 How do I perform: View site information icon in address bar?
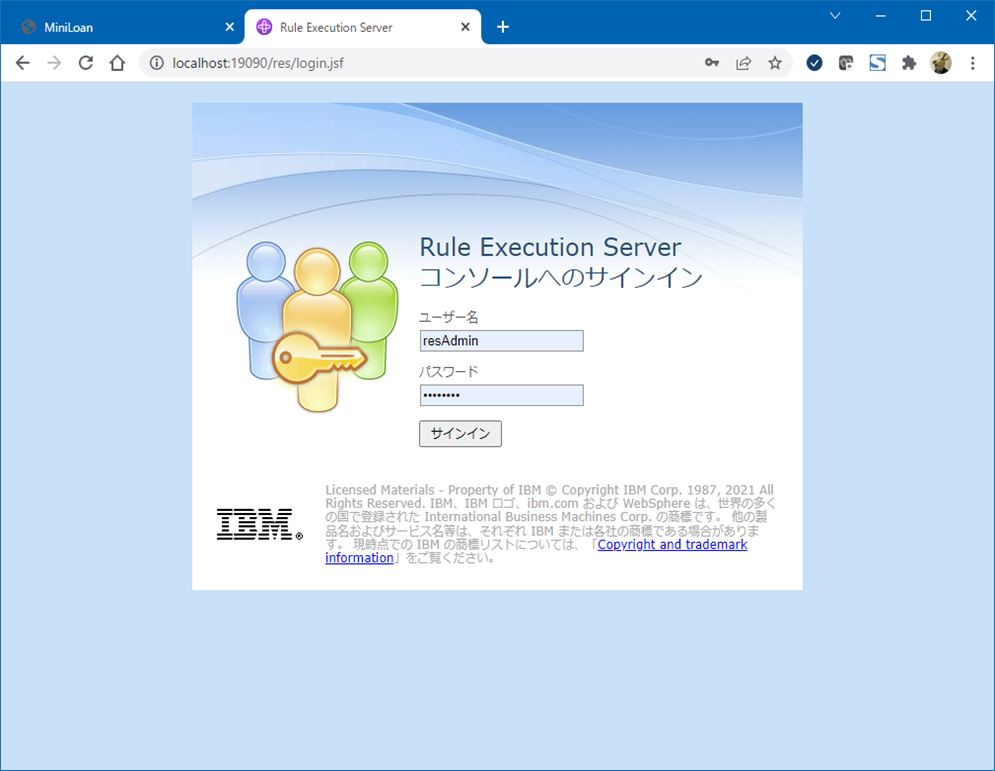pyautogui.click(x=157, y=63)
